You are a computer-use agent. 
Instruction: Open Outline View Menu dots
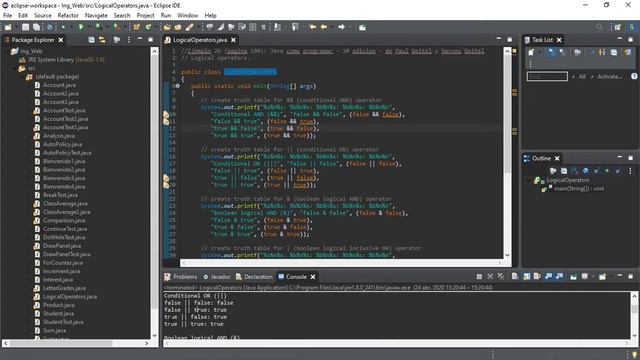click(630, 171)
